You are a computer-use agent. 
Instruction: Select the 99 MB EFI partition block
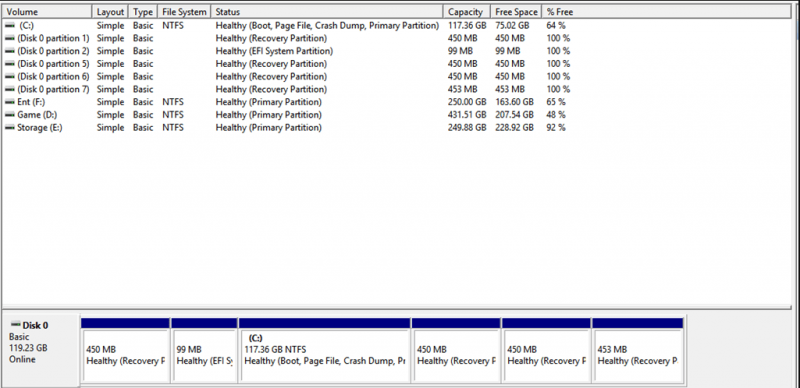point(204,350)
